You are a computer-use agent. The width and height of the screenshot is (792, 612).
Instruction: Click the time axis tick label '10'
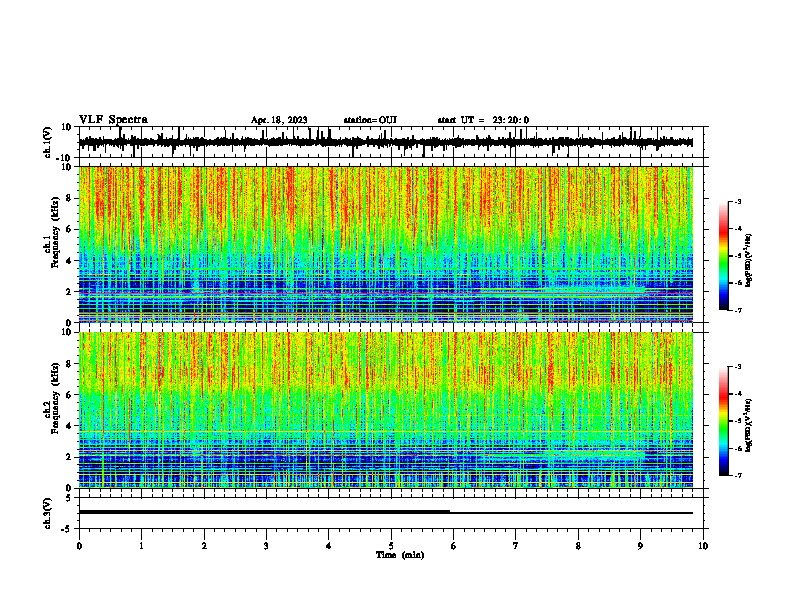(703, 546)
